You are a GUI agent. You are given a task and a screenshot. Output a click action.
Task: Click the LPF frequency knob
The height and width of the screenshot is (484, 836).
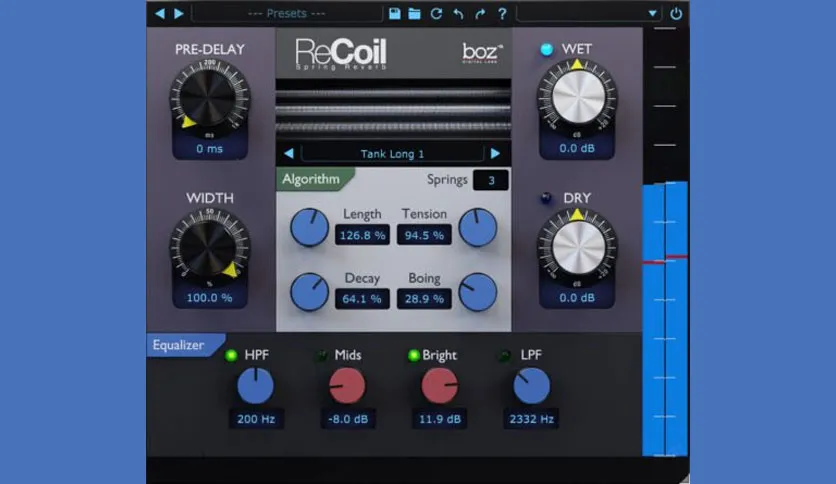(x=532, y=386)
